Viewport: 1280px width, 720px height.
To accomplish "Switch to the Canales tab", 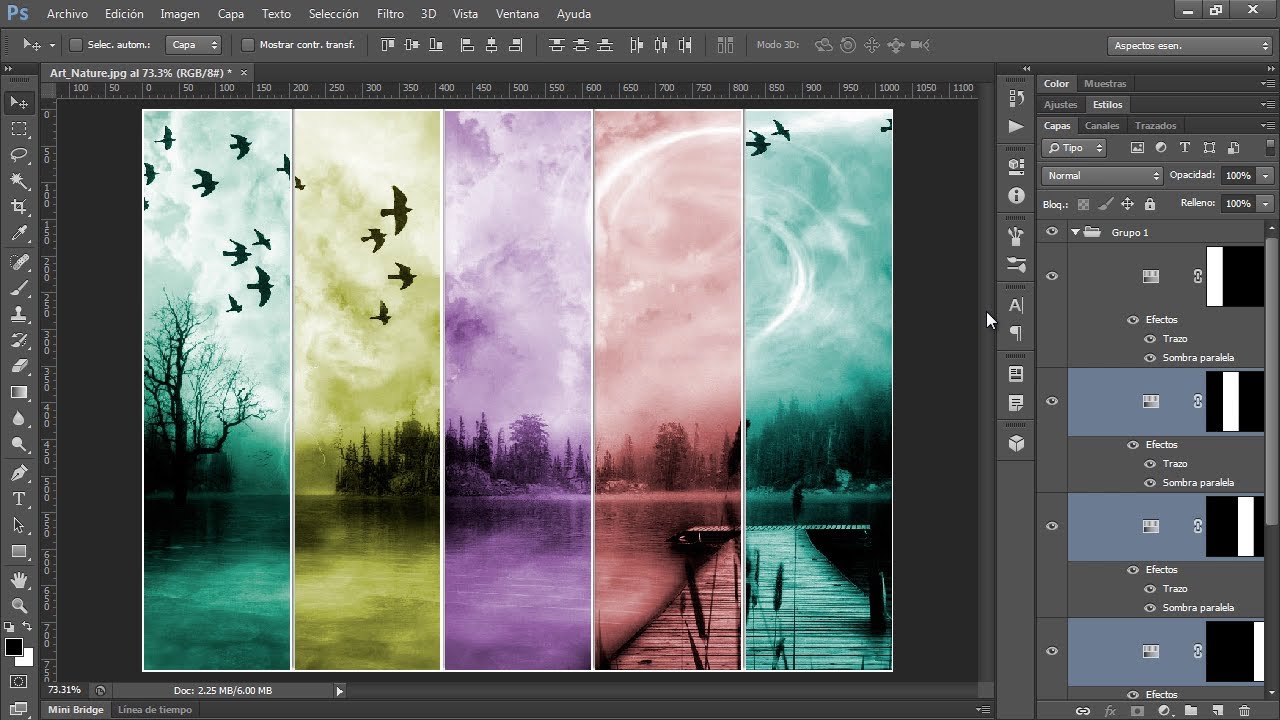I will coord(1102,126).
